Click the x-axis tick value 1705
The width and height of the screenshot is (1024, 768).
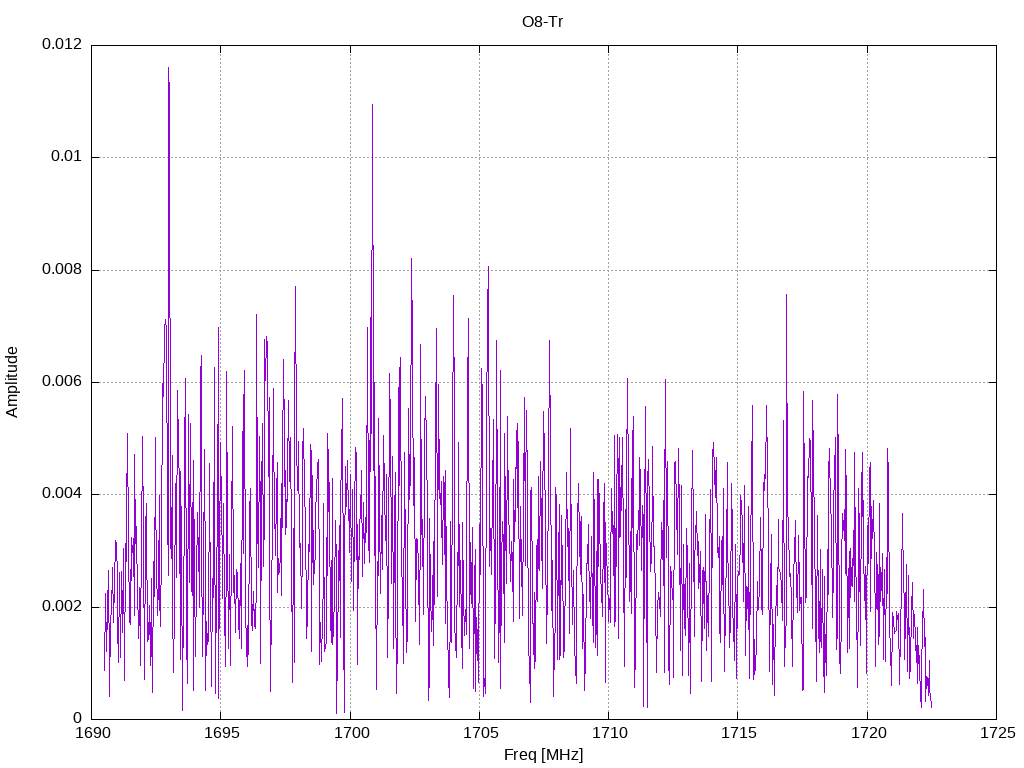pyautogui.click(x=480, y=733)
